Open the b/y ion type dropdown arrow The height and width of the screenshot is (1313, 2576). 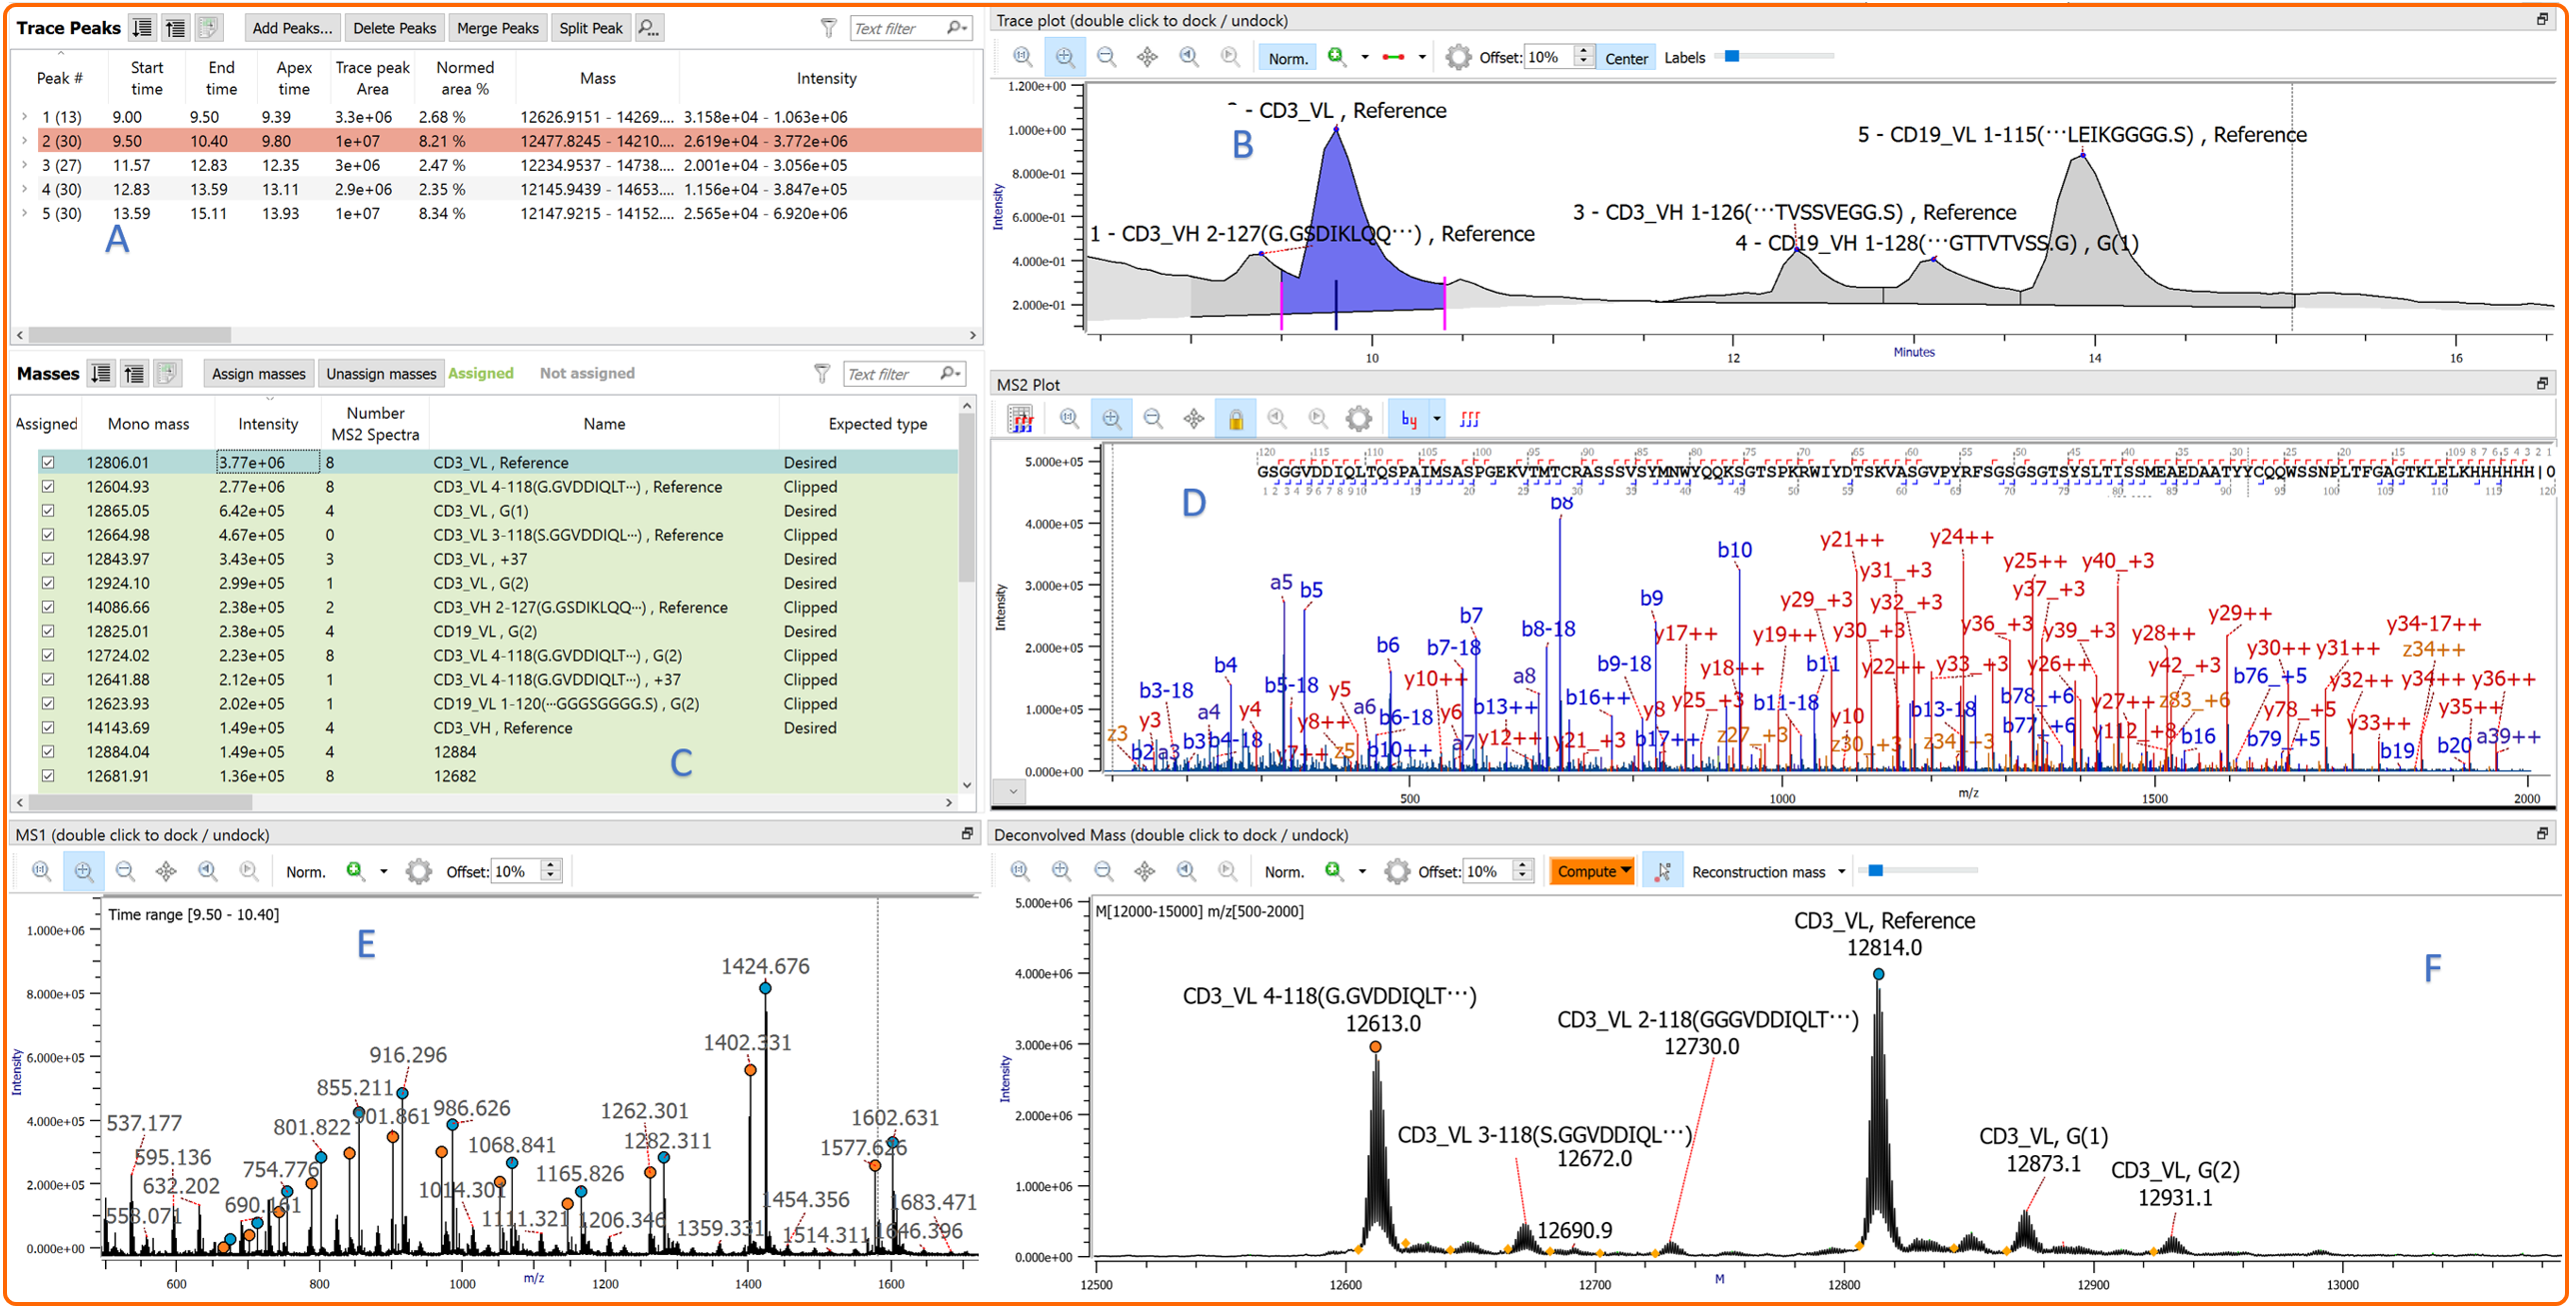click(1437, 419)
